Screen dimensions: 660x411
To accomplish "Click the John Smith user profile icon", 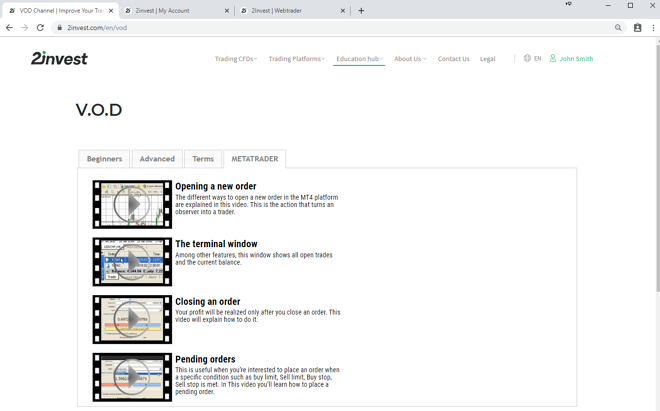I will [553, 58].
